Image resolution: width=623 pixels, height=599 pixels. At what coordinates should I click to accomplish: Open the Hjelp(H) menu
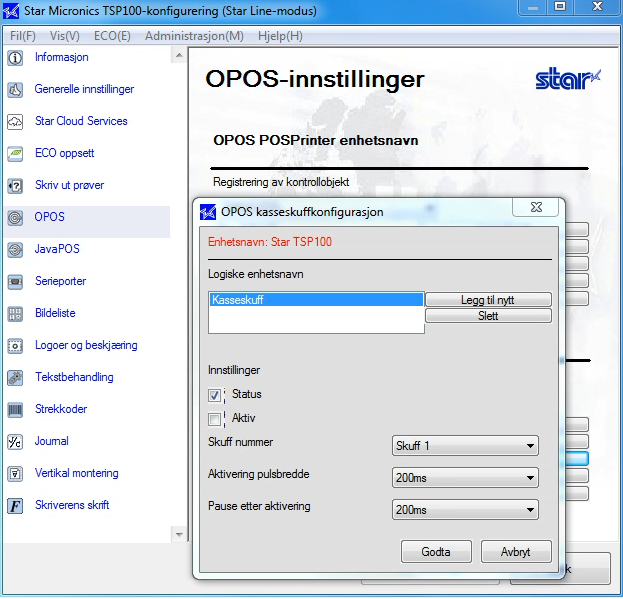click(280, 36)
